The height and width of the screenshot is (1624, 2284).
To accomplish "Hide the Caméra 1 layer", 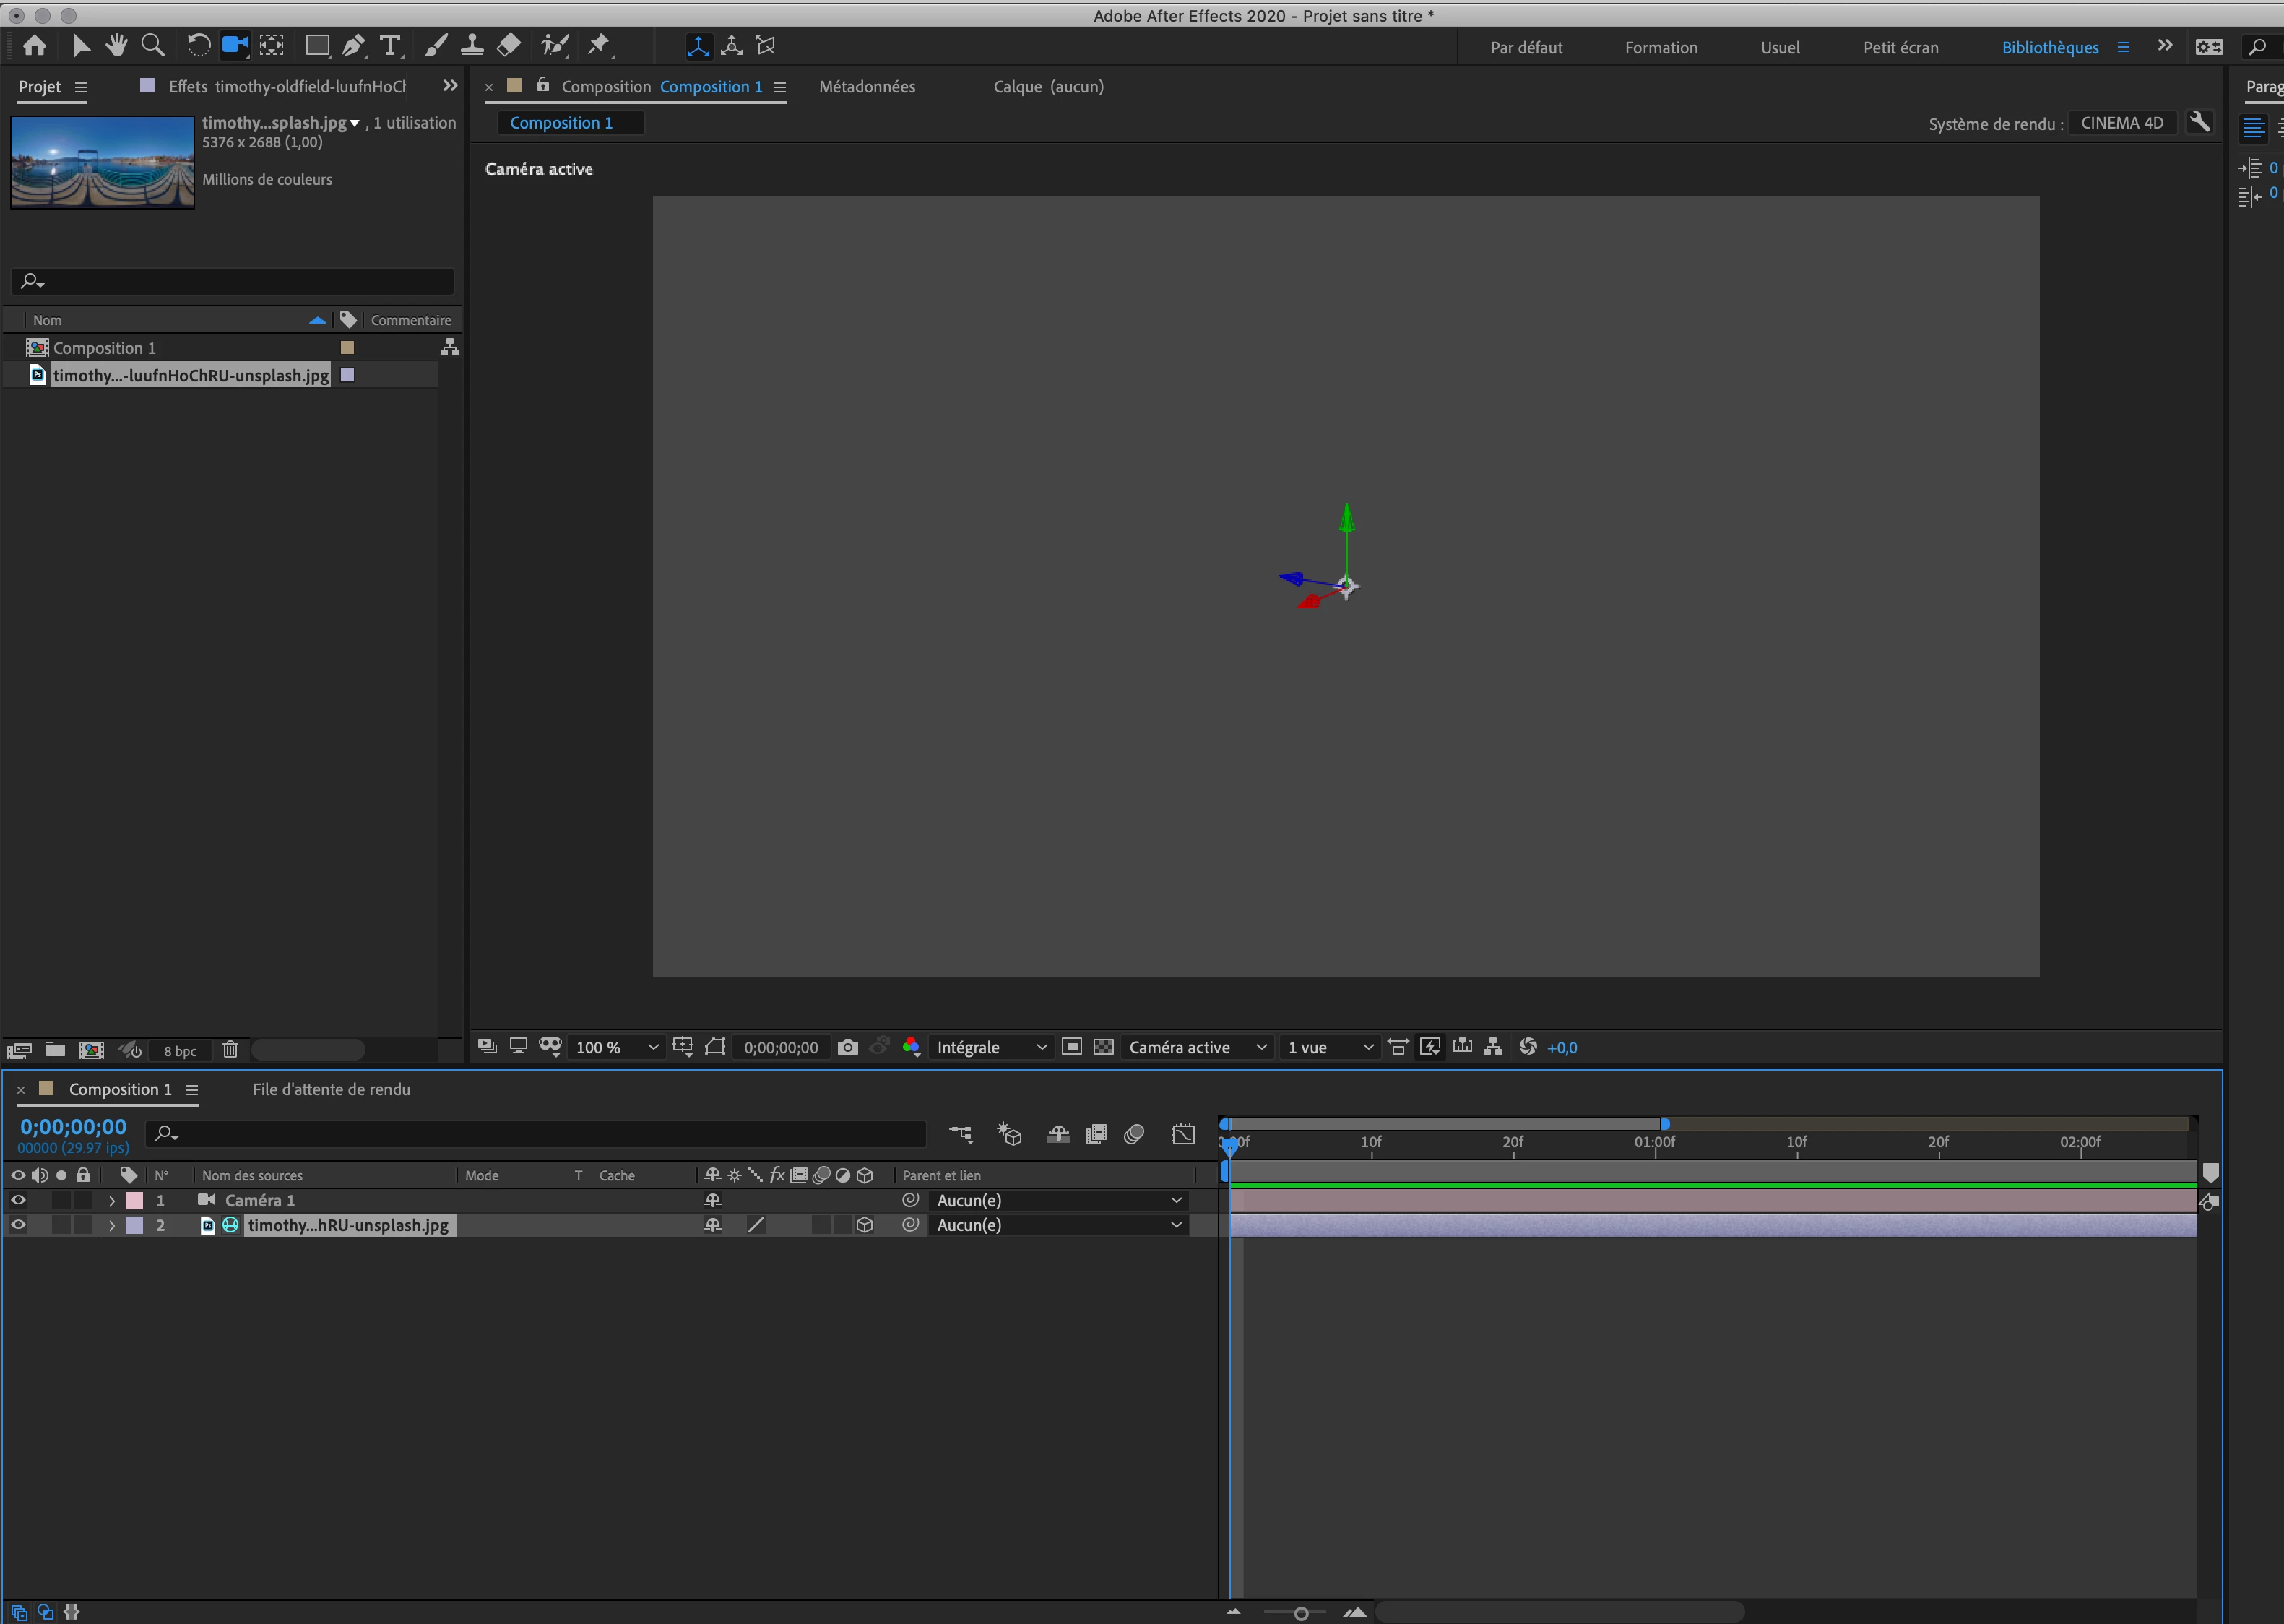I will click(x=18, y=1200).
